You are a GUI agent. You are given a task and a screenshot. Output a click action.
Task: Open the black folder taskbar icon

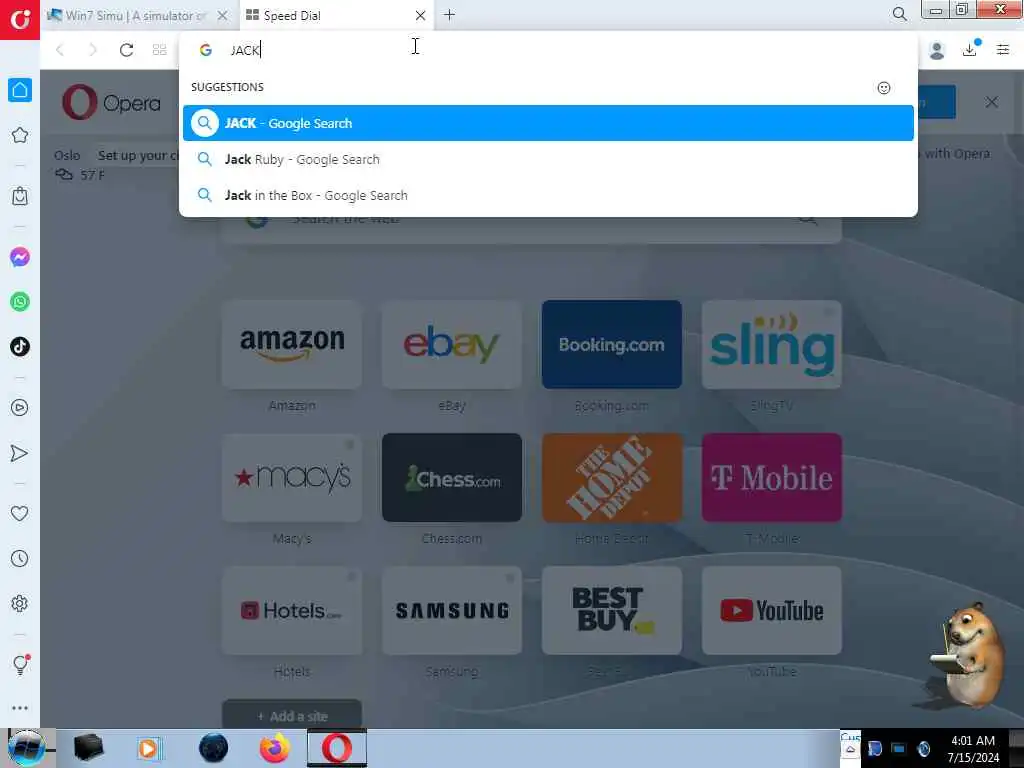click(x=89, y=748)
